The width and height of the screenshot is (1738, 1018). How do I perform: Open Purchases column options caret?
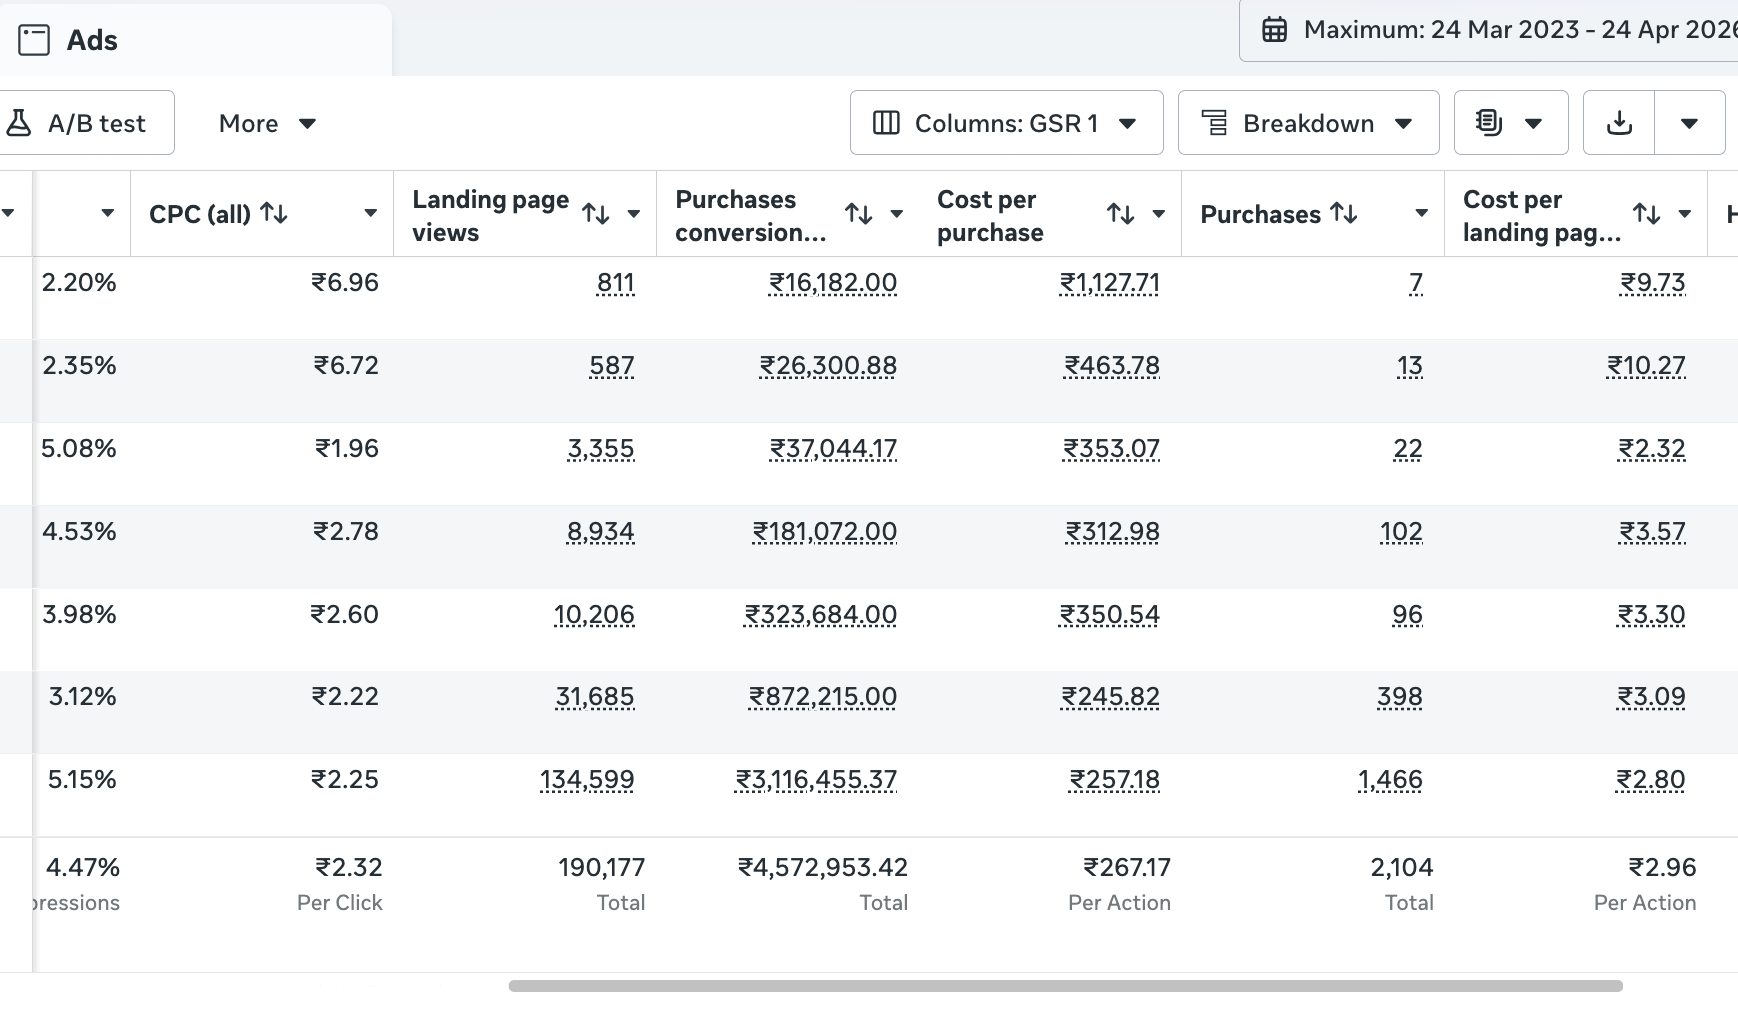click(1421, 213)
